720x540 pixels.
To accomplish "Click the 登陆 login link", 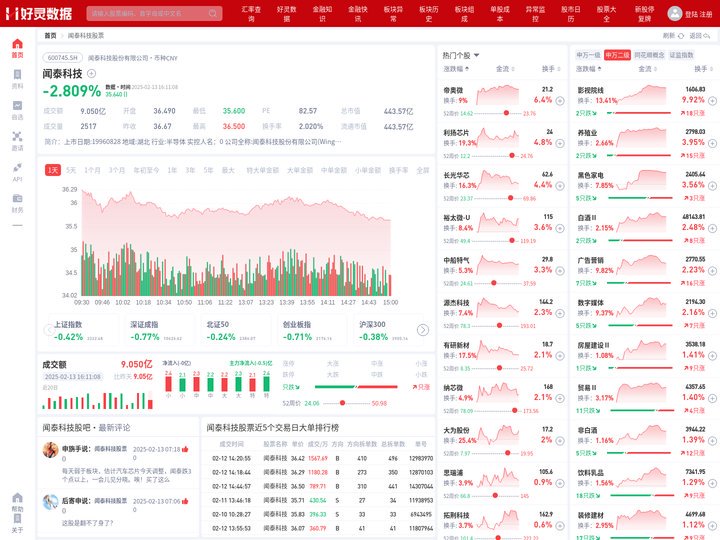I will click(x=691, y=14).
